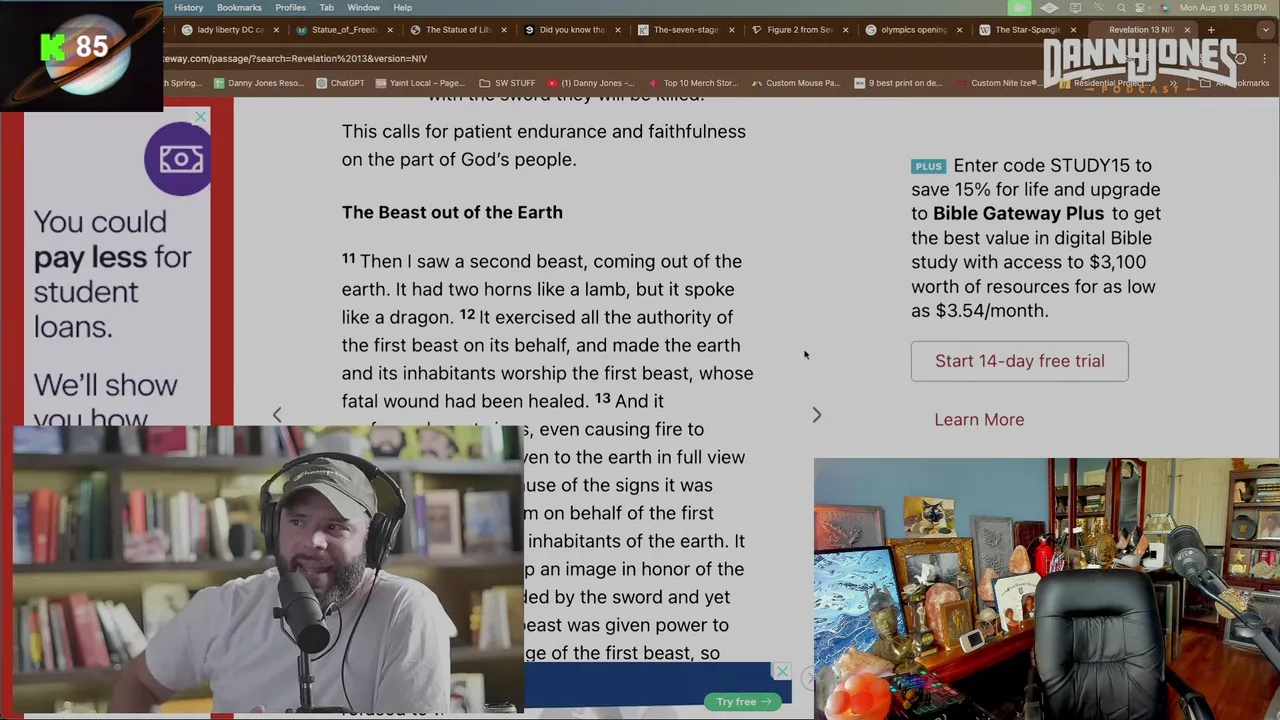
Task: Switch to The-seven-stage tab
Action: [x=686, y=30]
